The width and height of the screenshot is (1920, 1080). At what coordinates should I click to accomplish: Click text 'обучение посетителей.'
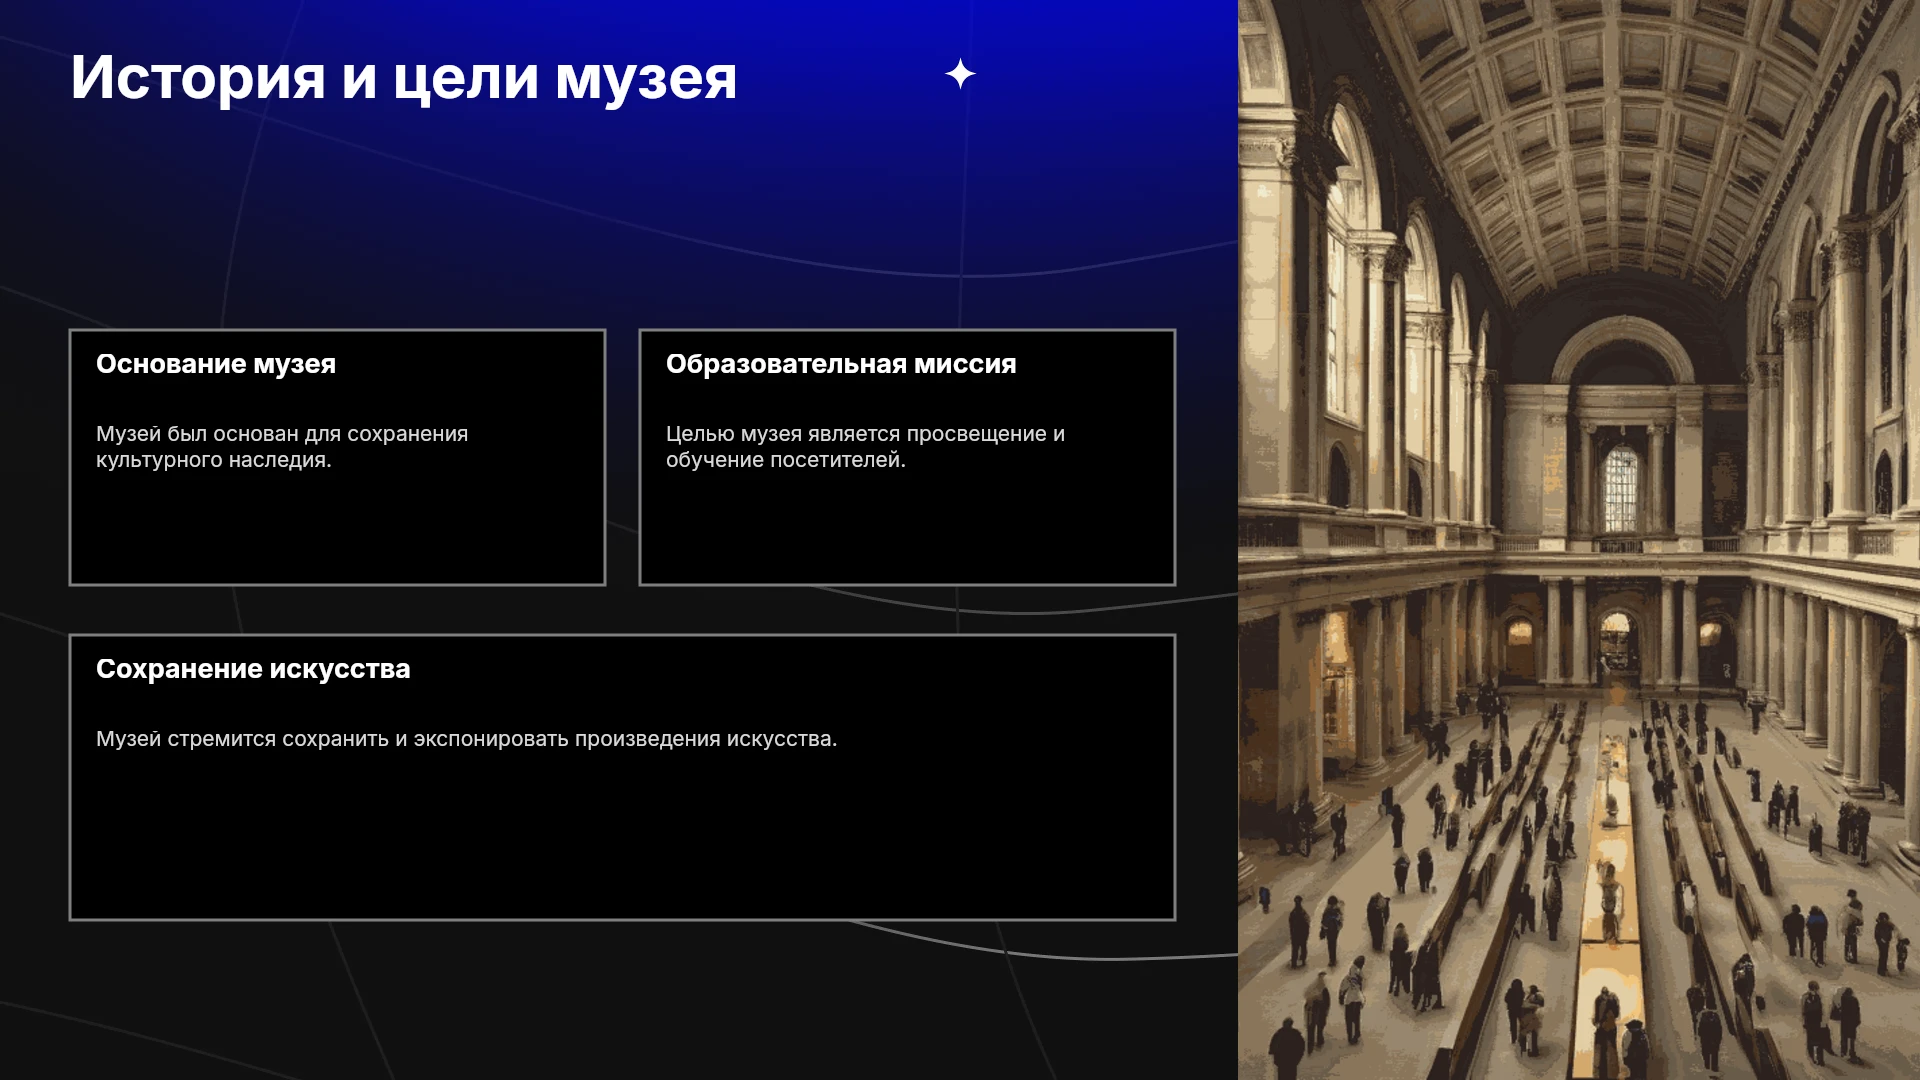(x=786, y=460)
